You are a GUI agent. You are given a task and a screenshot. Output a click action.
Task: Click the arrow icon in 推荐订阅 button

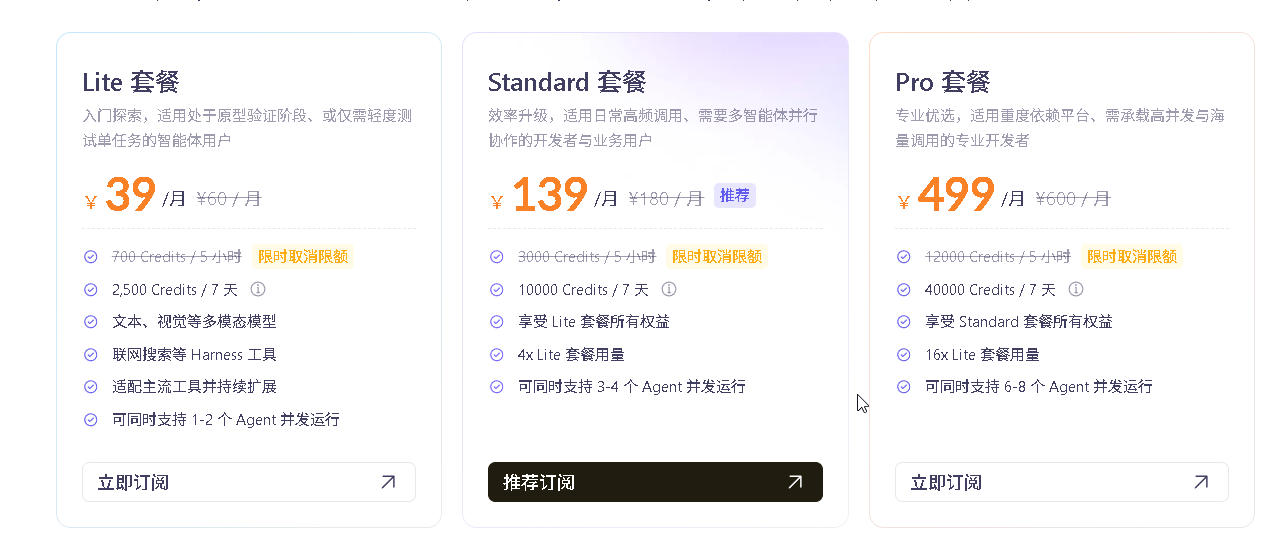coord(795,482)
